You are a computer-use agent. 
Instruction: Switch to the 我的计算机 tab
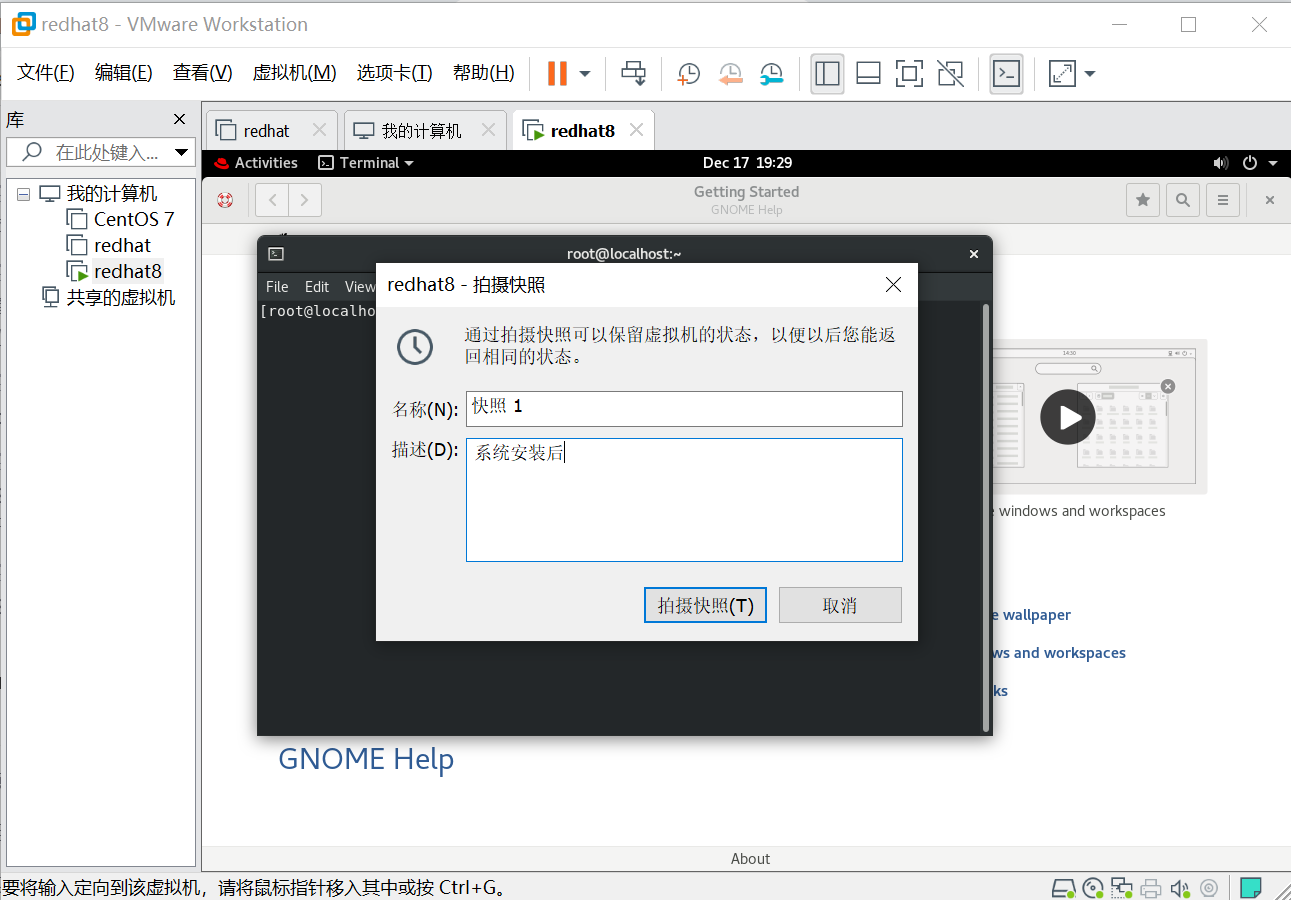[x=421, y=131]
